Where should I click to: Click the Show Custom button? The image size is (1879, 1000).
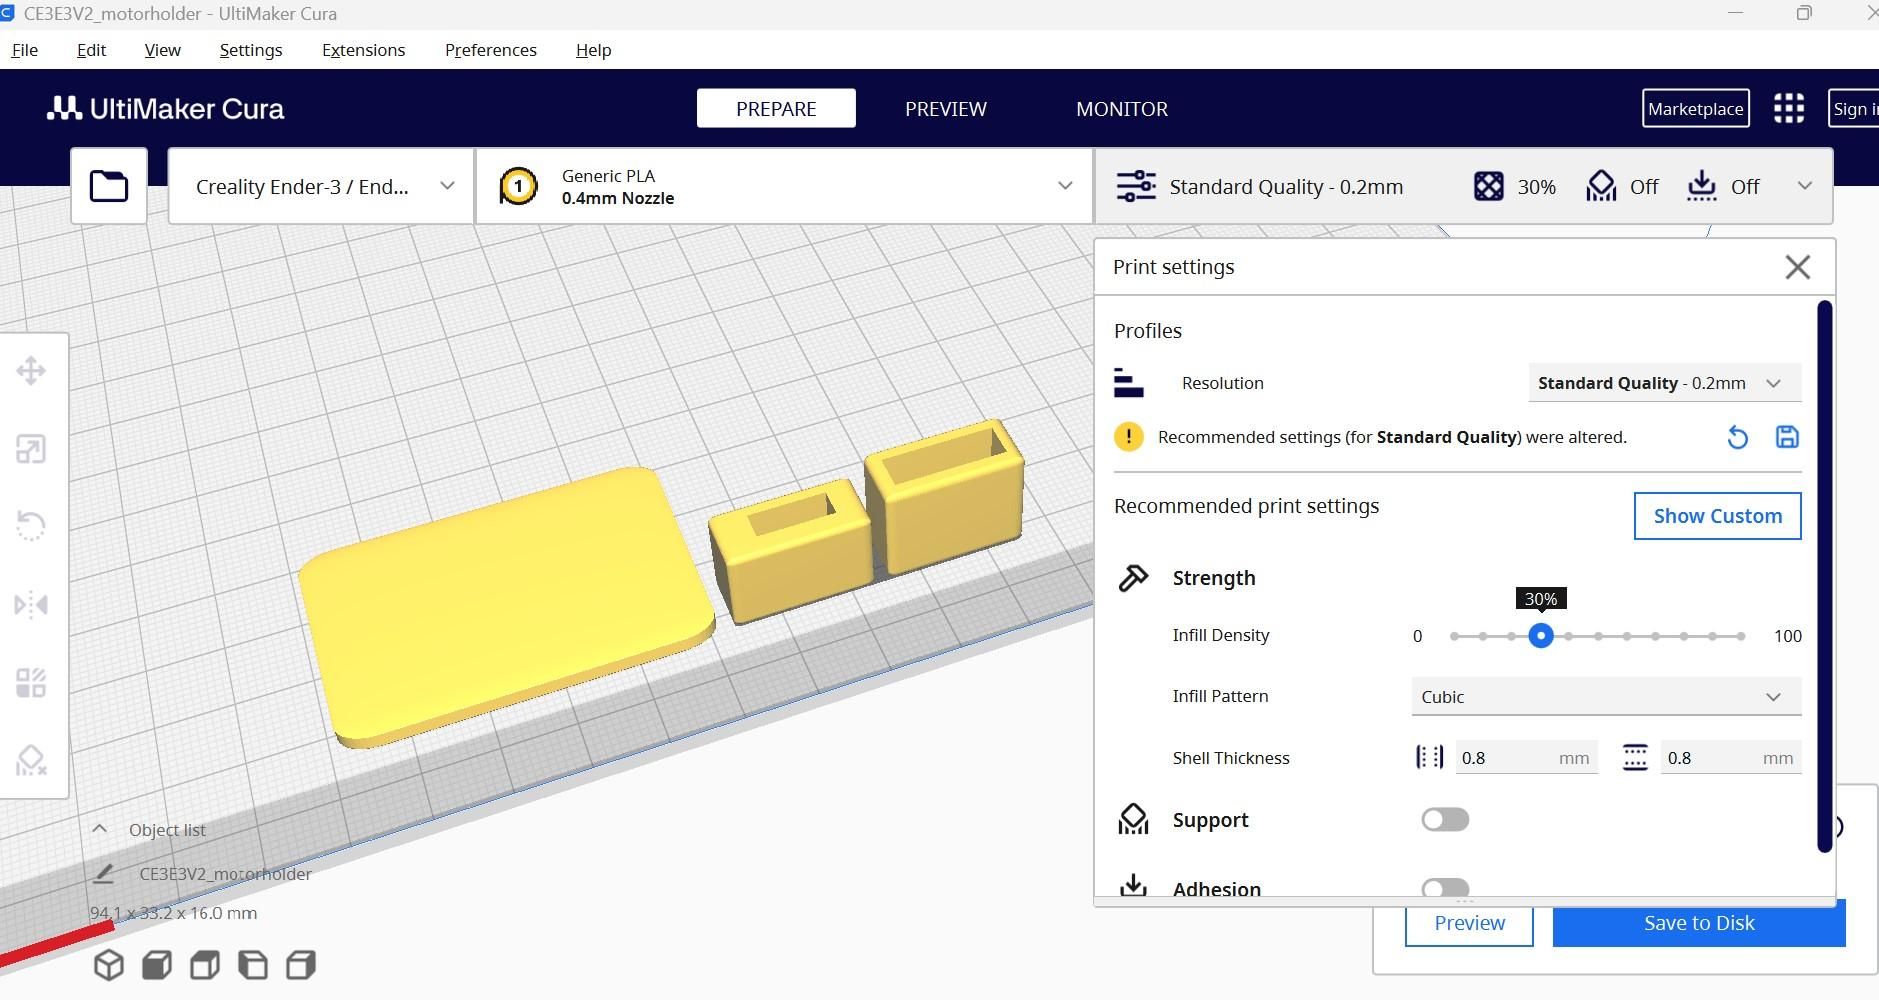[x=1718, y=516]
